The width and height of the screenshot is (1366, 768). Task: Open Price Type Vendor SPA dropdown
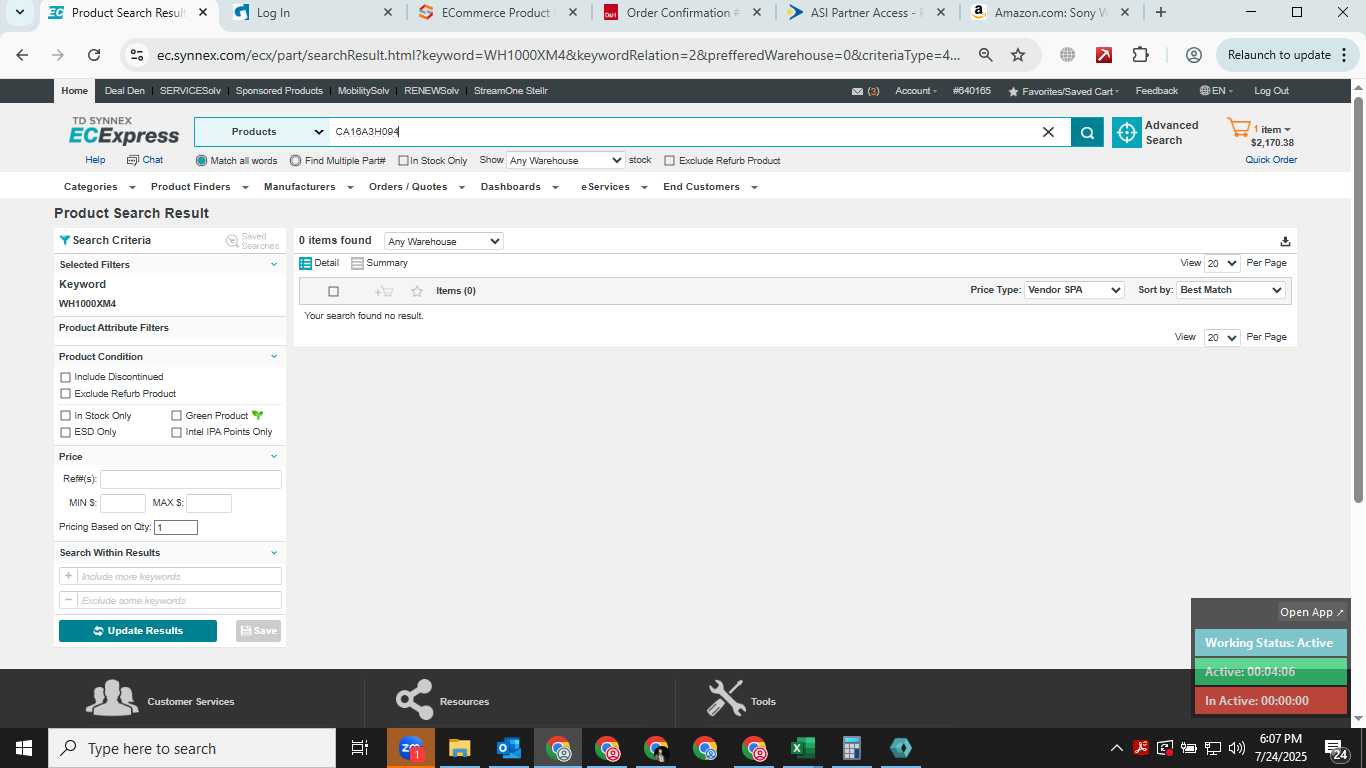point(1075,290)
